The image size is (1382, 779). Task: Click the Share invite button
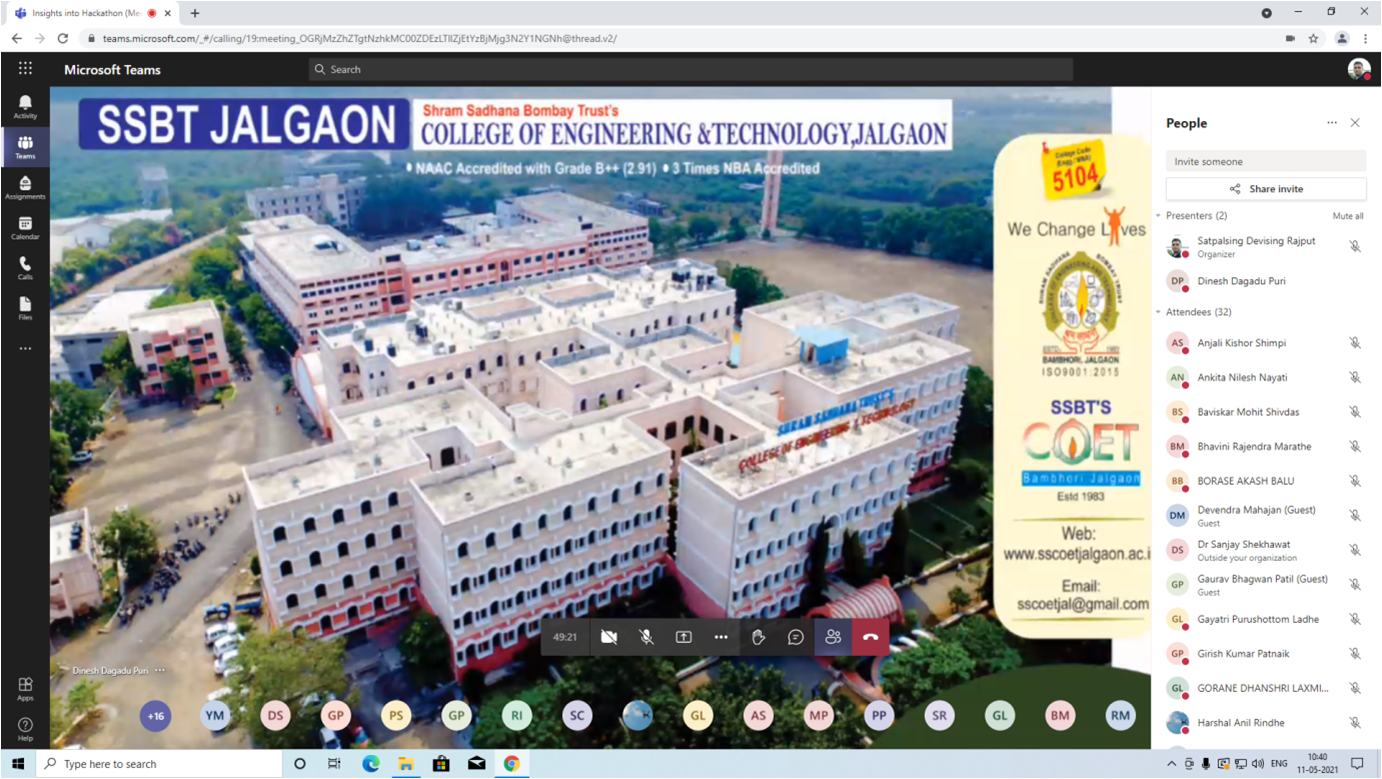coord(1266,189)
